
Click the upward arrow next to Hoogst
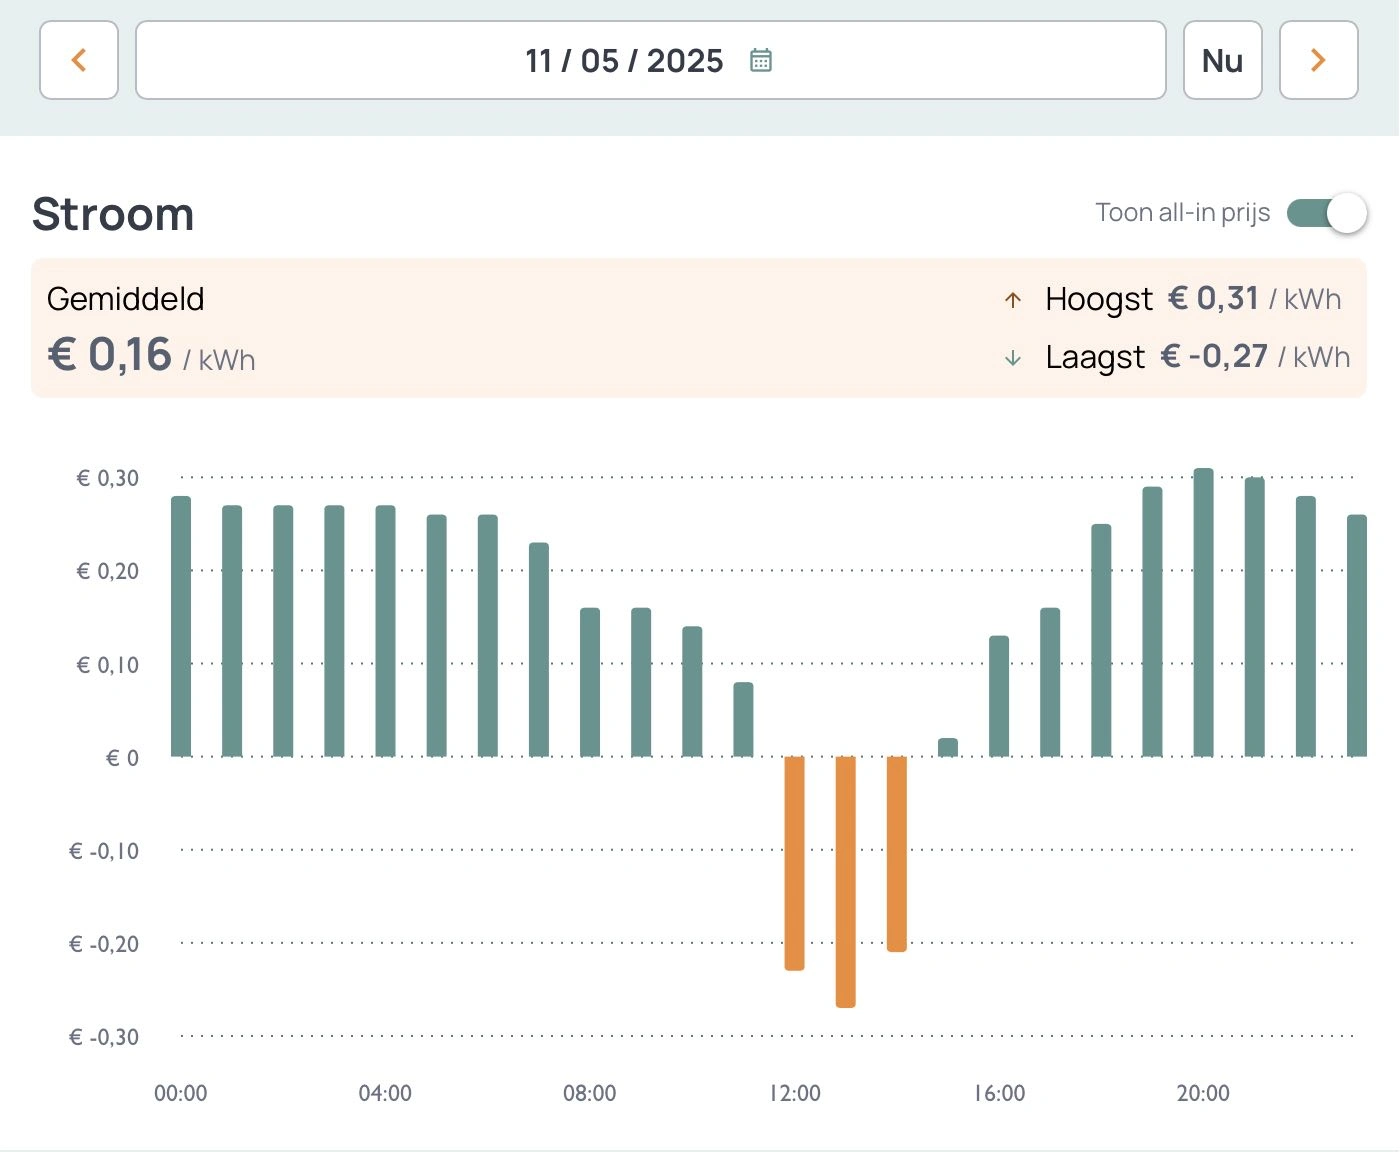(1012, 299)
